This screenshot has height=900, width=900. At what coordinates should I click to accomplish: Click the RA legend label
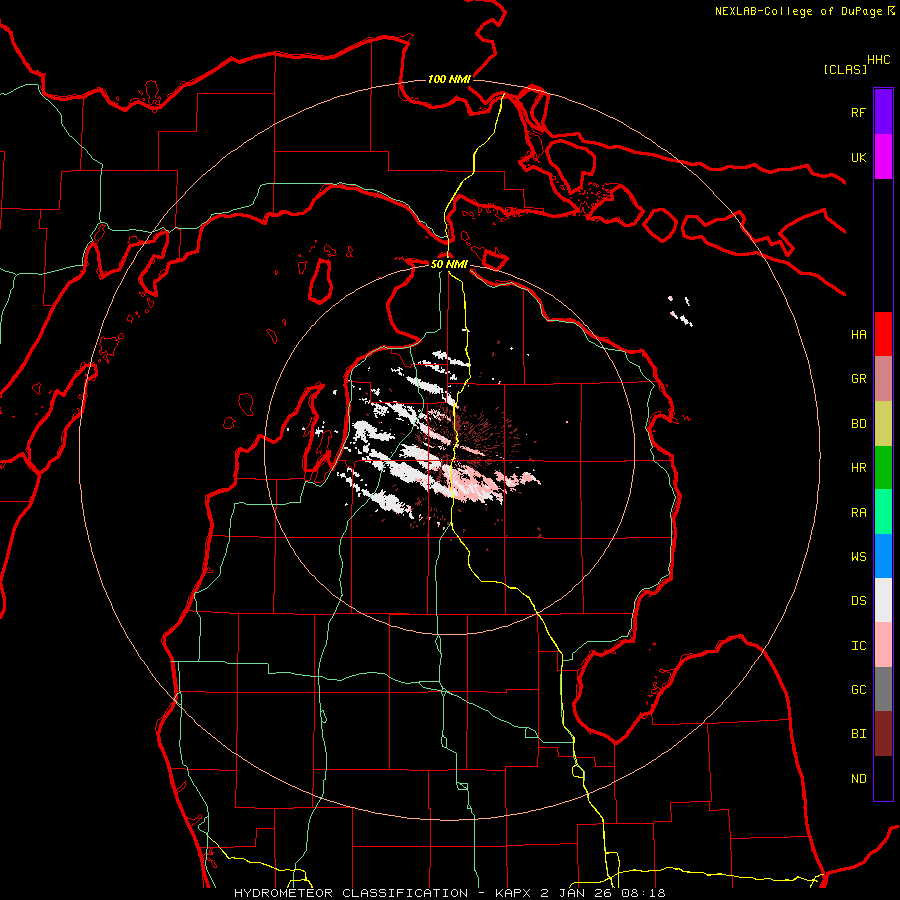point(858,513)
